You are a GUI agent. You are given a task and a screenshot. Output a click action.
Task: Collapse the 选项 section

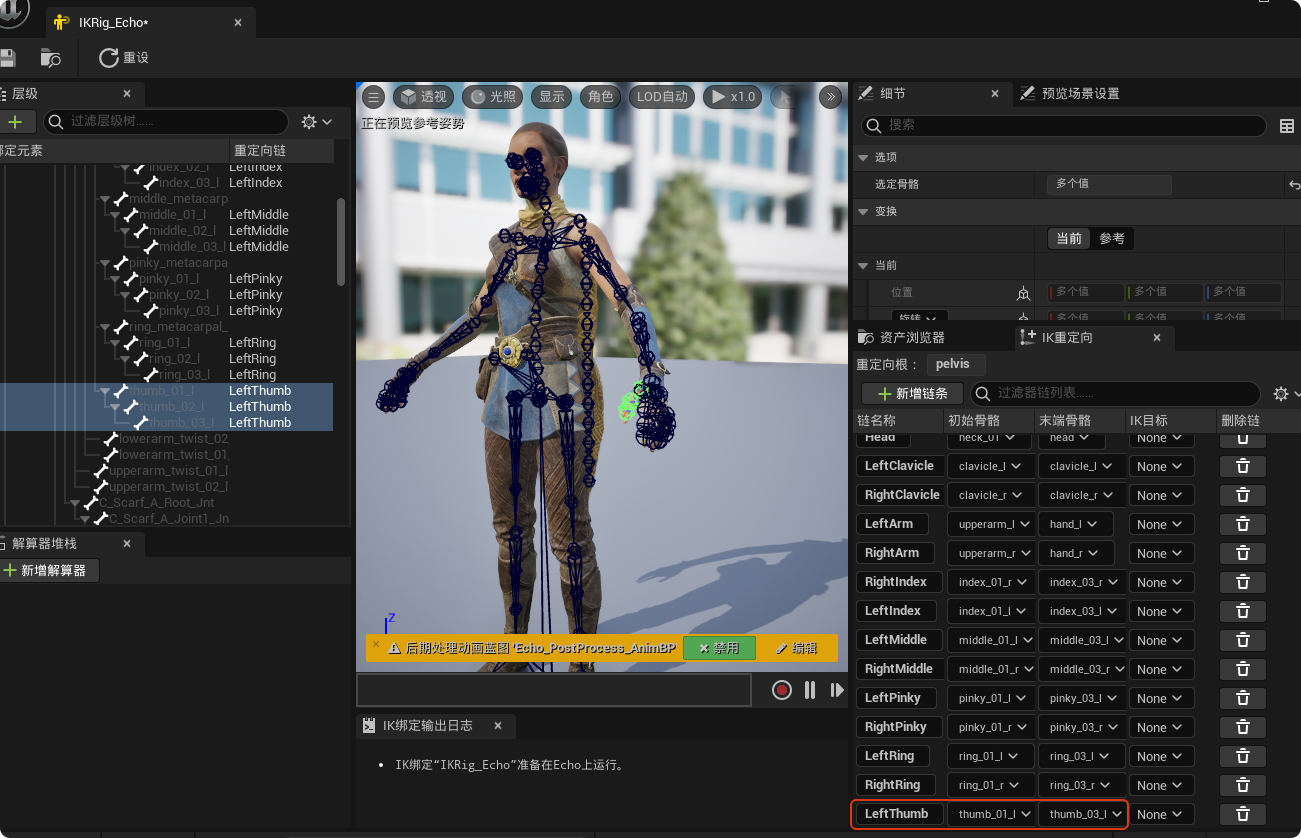[864, 158]
